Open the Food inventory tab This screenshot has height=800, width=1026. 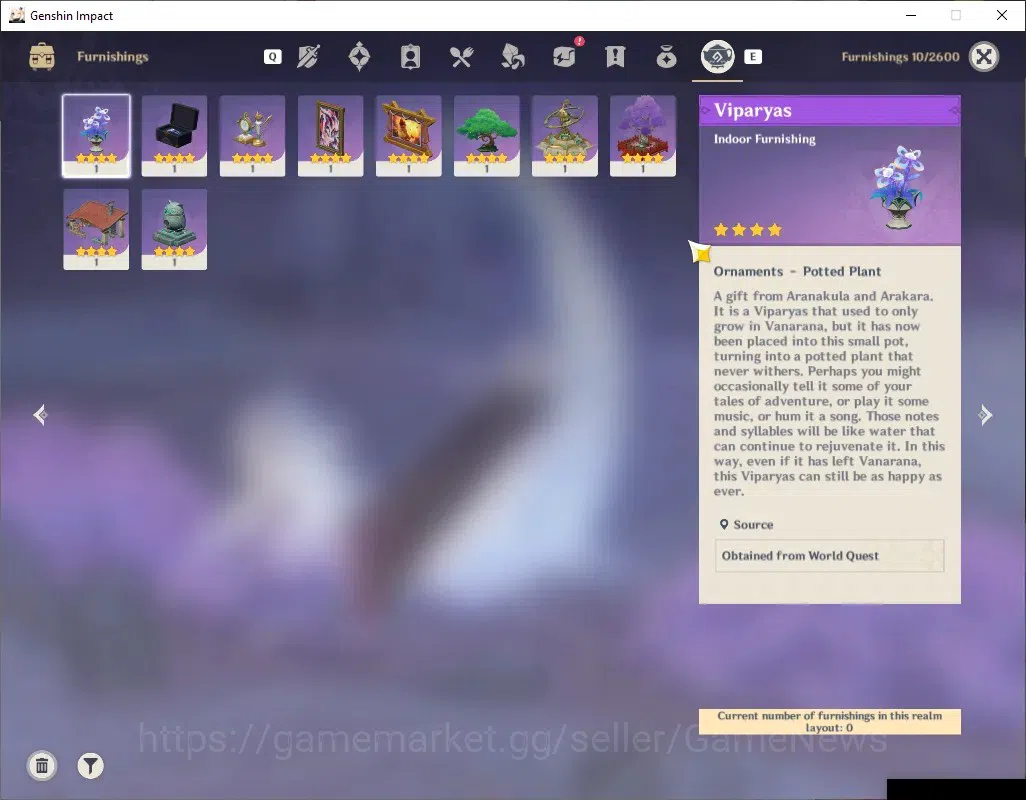[461, 57]
